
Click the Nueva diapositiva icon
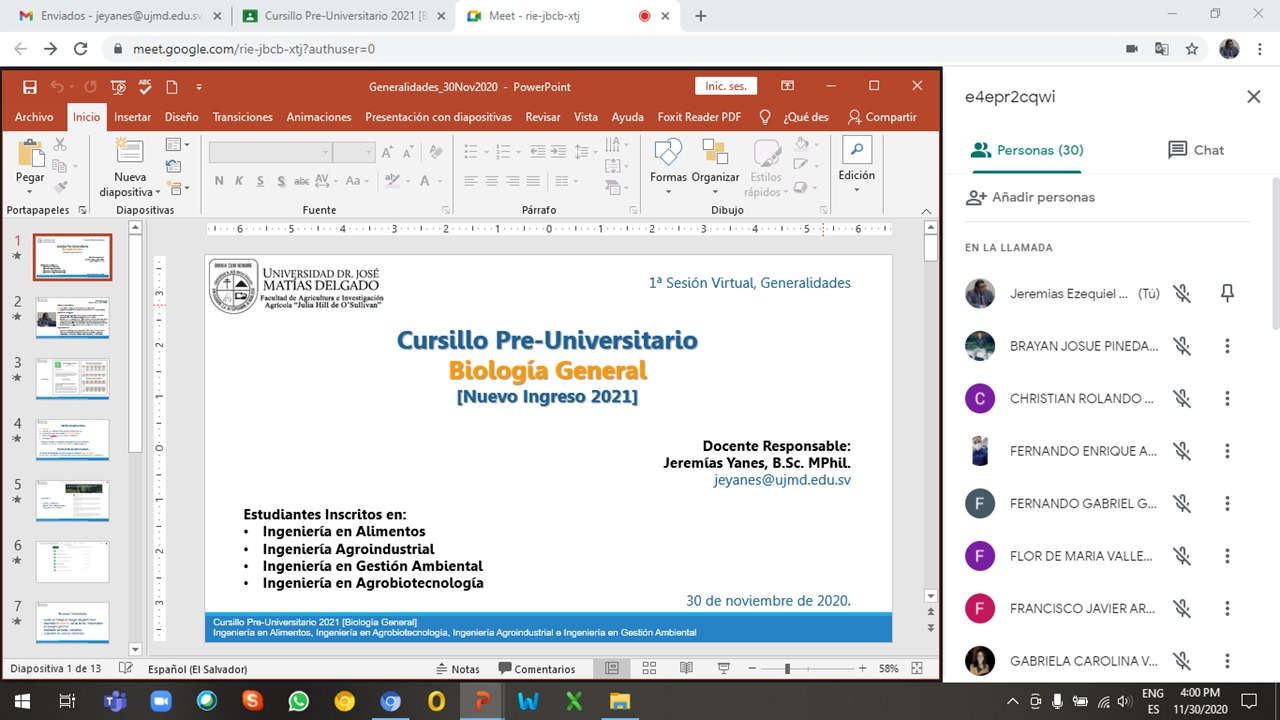[x=130, y=153]
